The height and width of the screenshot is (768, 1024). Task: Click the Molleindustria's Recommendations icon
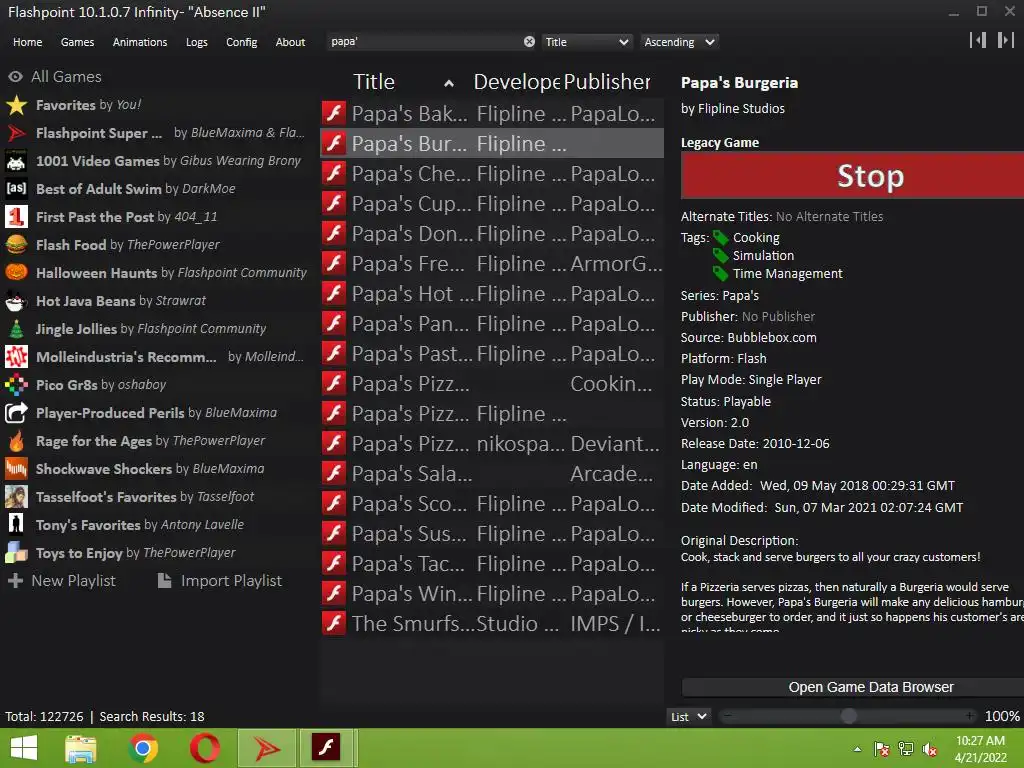[x=16, y=357]
